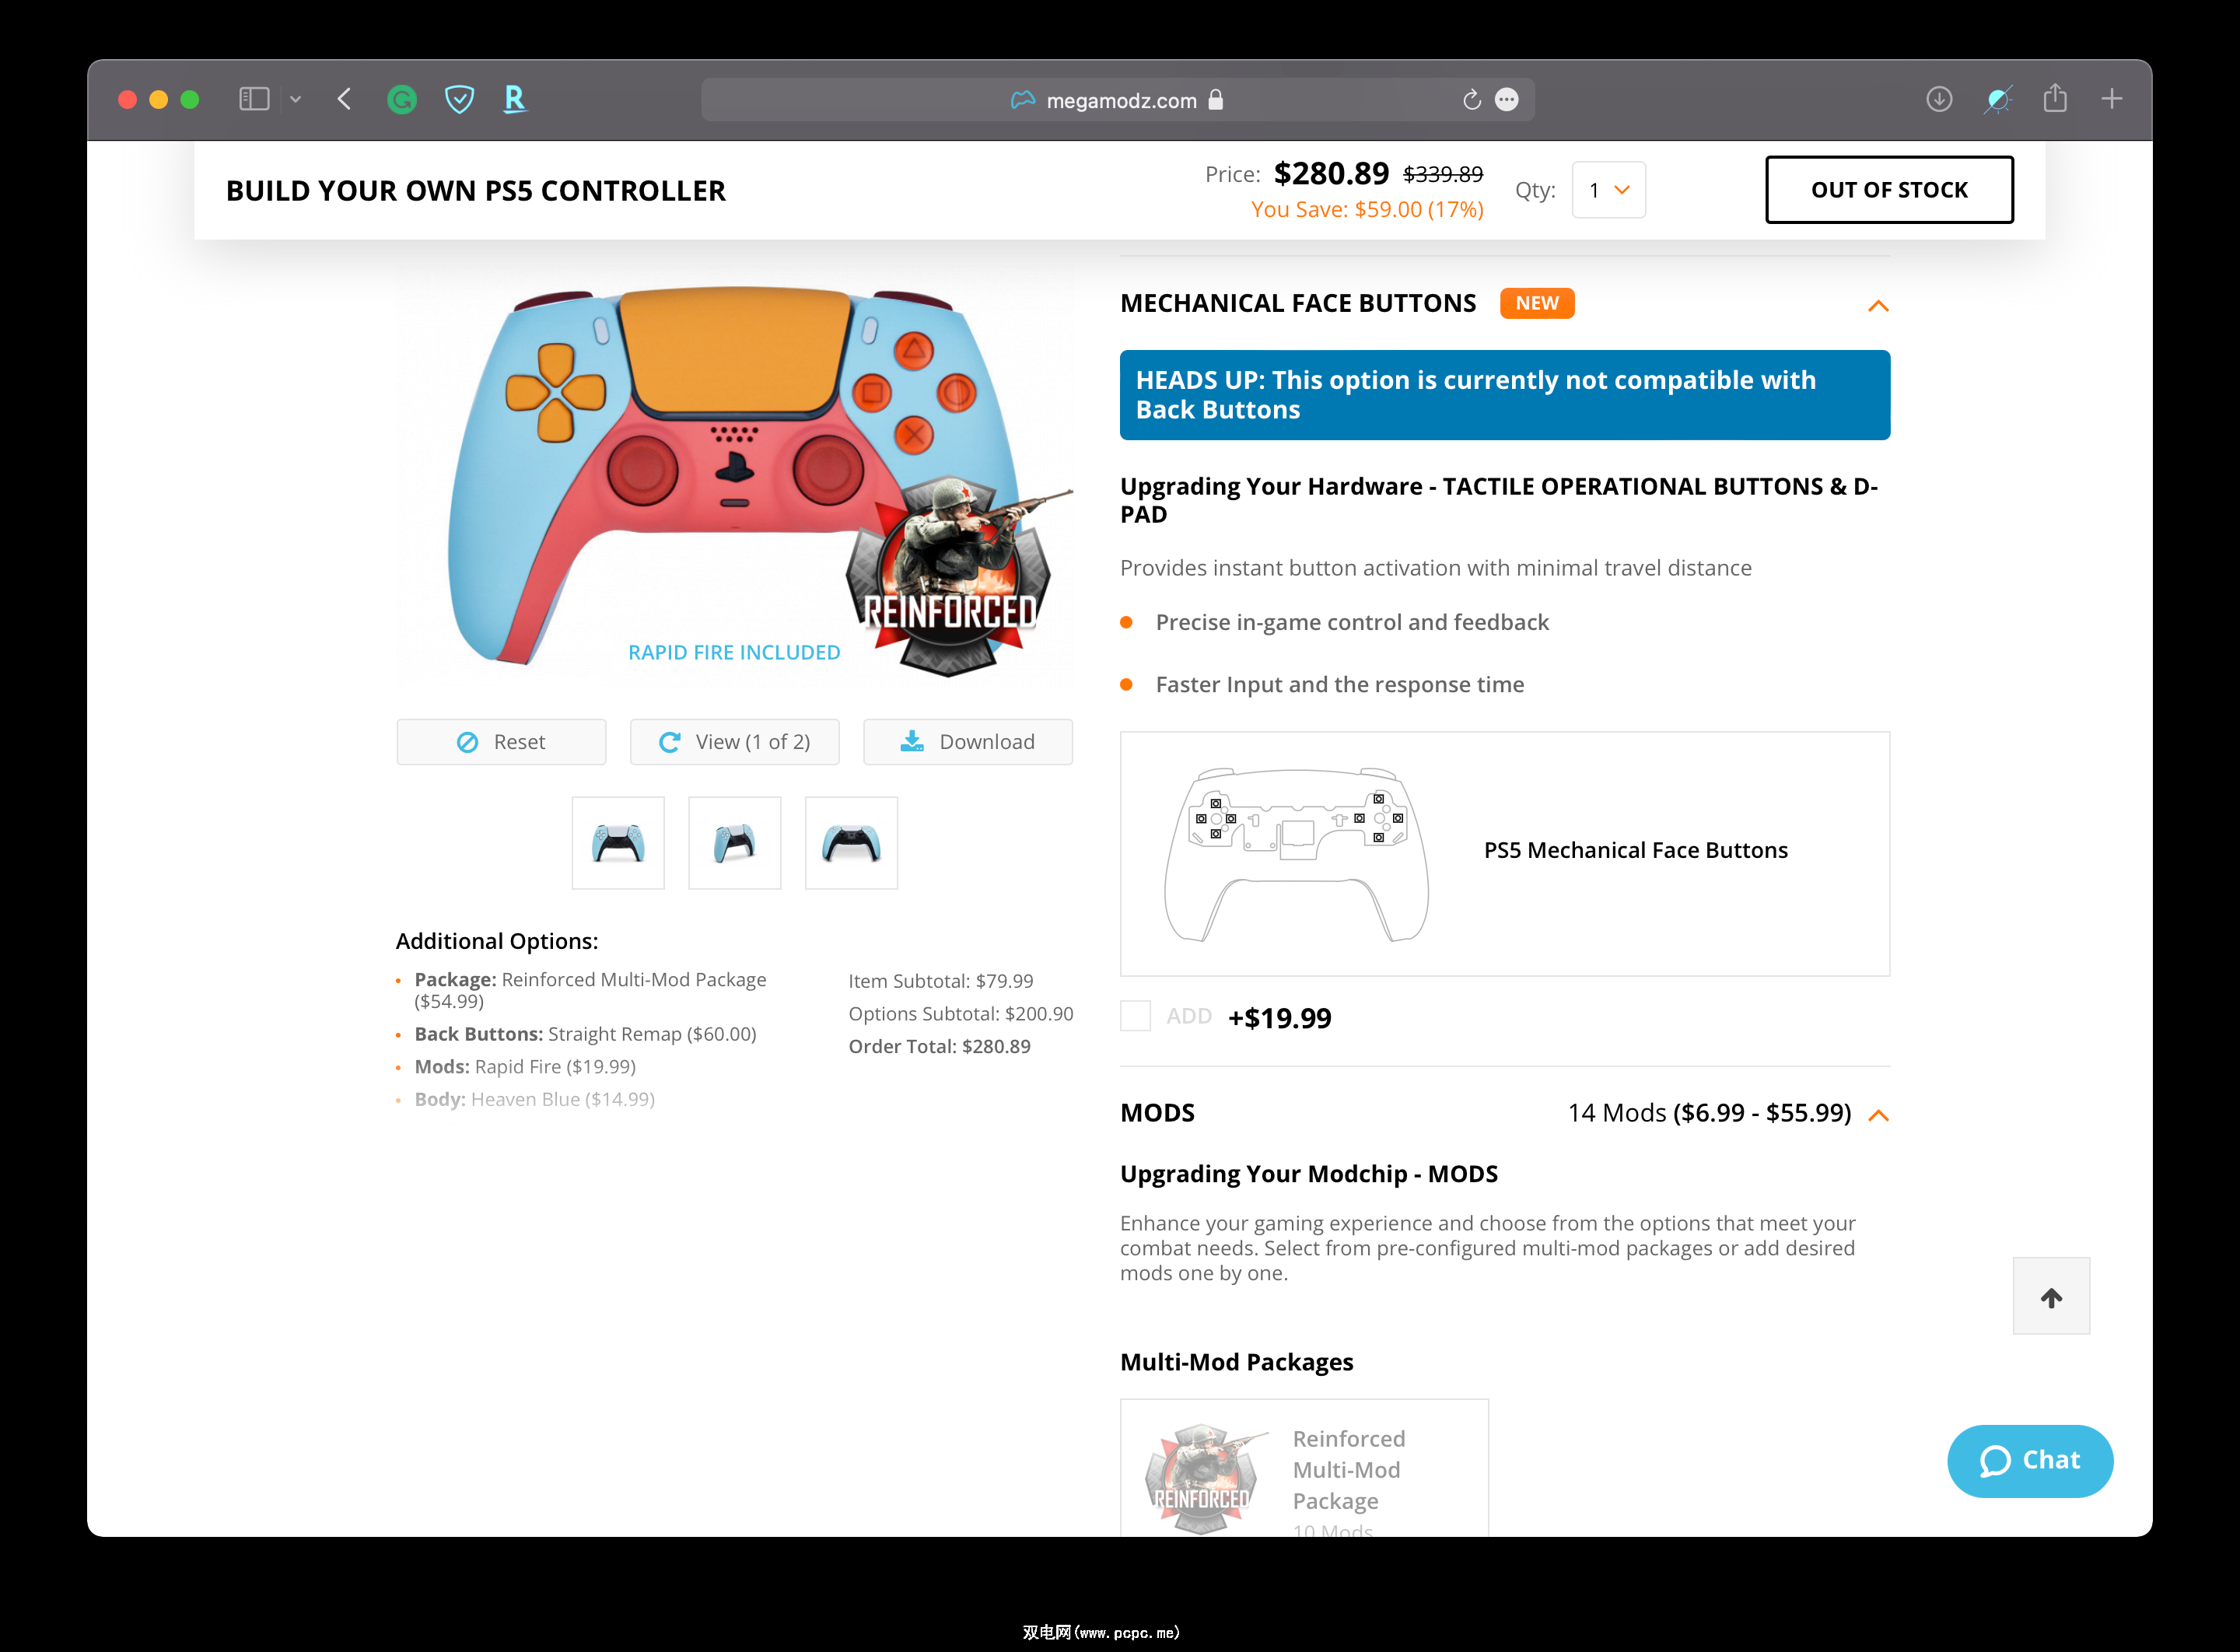Viewport: 2240px width, 1652px height.
Task: Select the first controller thumbnail
Action: [x=618, y=843]
